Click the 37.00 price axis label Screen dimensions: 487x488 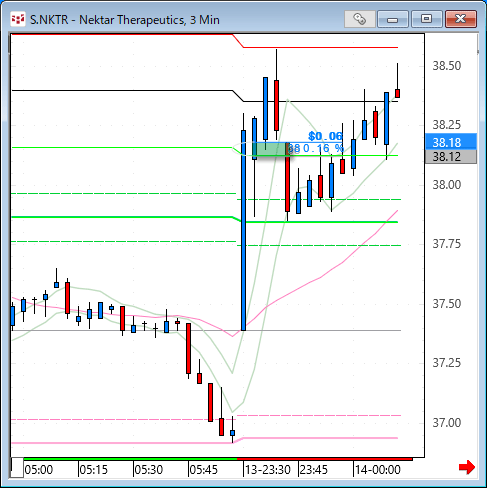[x=447, y=423]
